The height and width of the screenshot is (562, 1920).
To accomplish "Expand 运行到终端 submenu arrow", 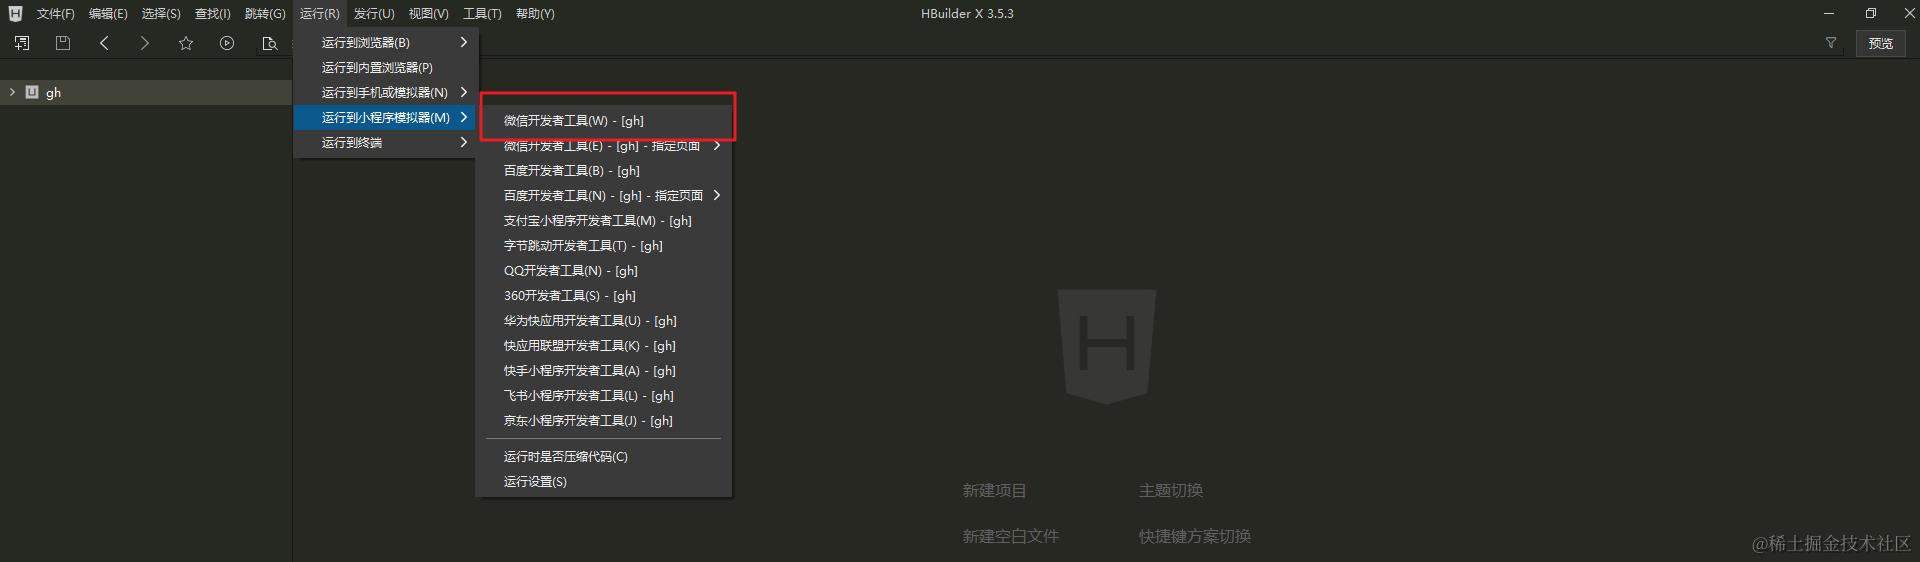I will 464,142.
